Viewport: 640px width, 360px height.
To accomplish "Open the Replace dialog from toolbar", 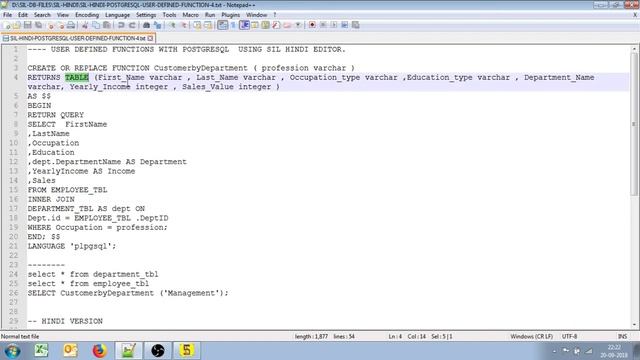I will pyautogui.click(x=157, y=25).
